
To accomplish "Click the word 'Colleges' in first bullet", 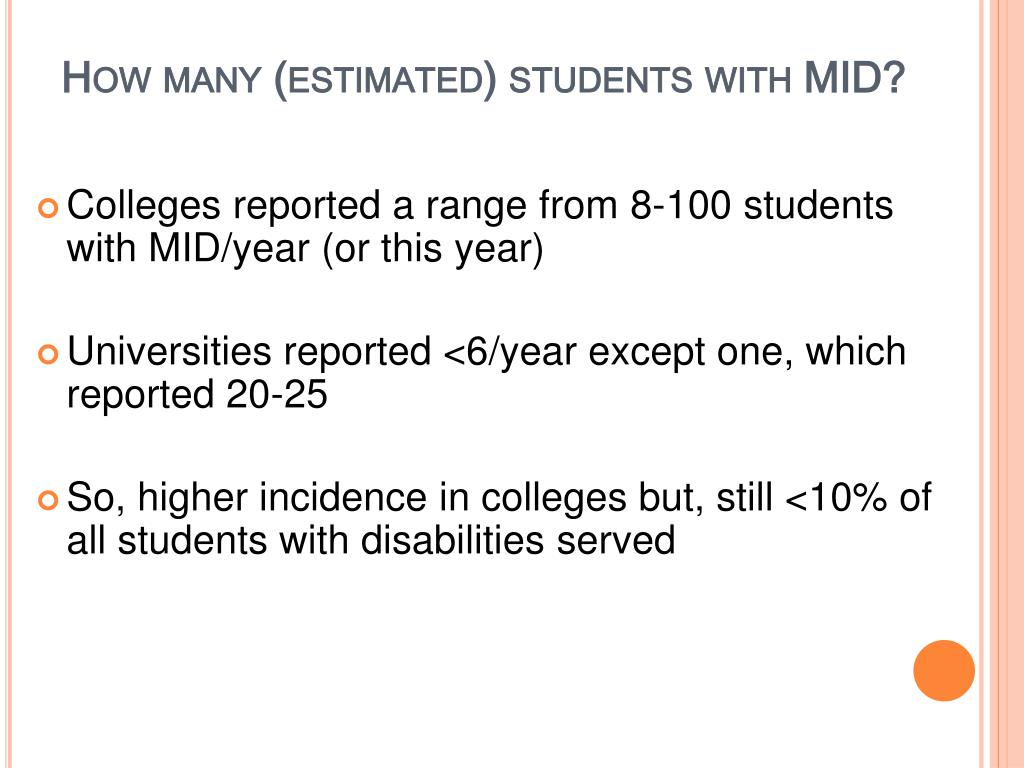I will coord(144,207).
